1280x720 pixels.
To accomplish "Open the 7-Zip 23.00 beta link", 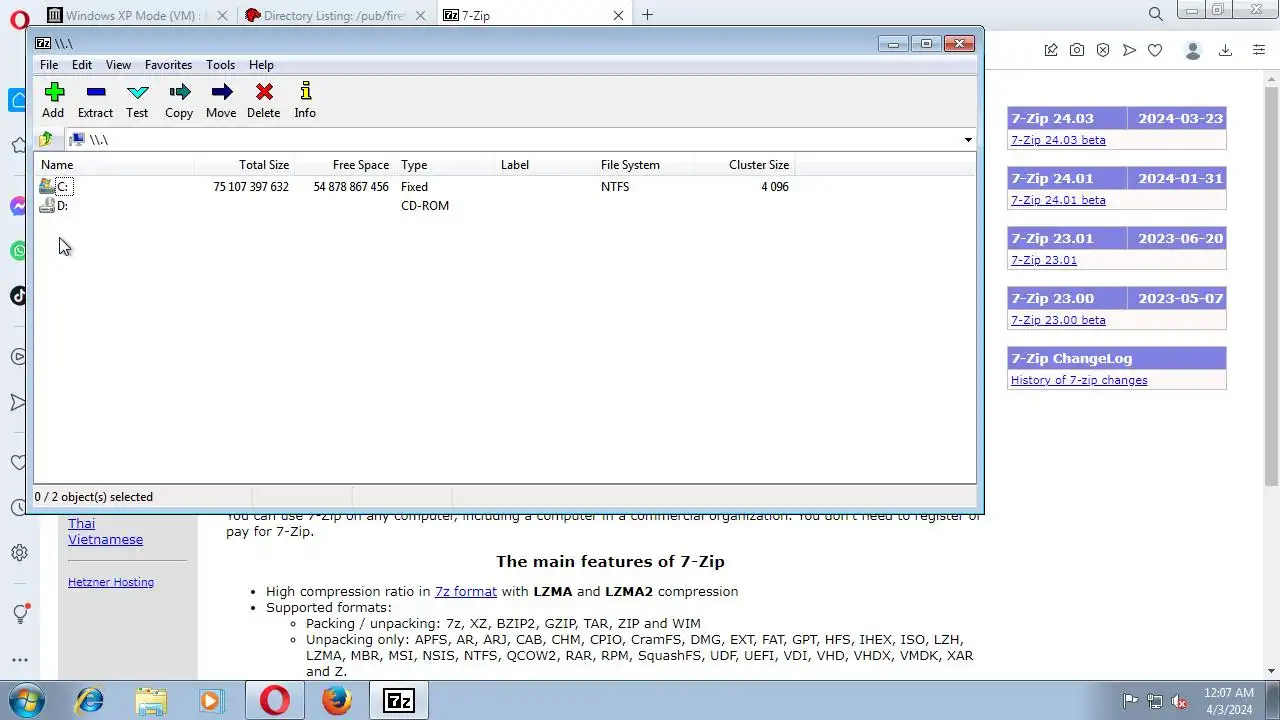I will click(x=1058, y=320).
